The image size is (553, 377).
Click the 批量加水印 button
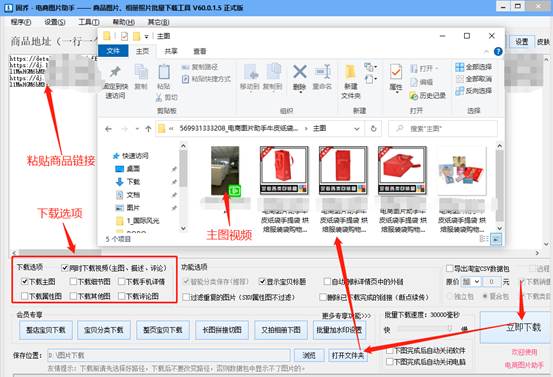[339, 330]
